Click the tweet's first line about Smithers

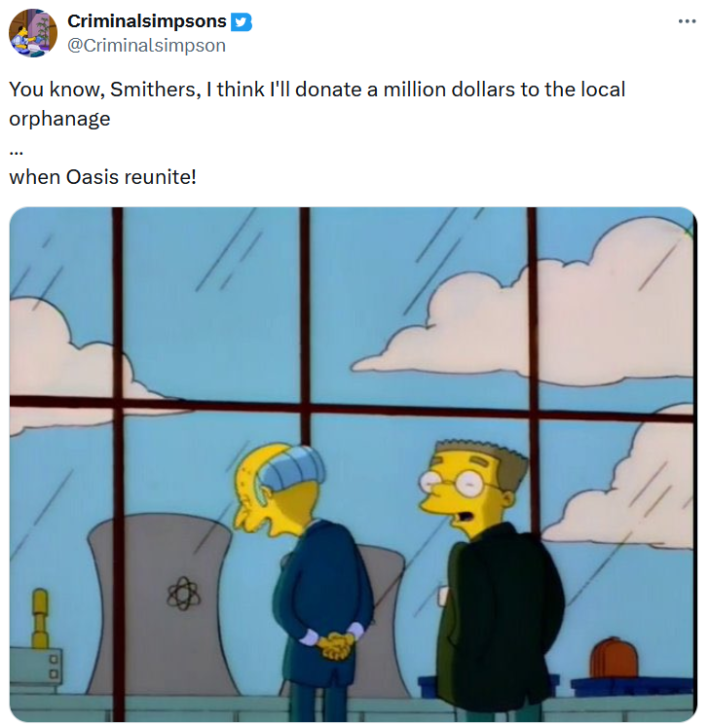(317, 89)
